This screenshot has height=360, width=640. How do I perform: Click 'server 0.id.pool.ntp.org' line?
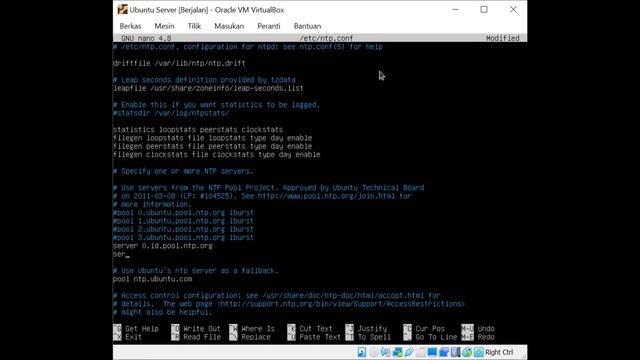(x=163, y=246)
